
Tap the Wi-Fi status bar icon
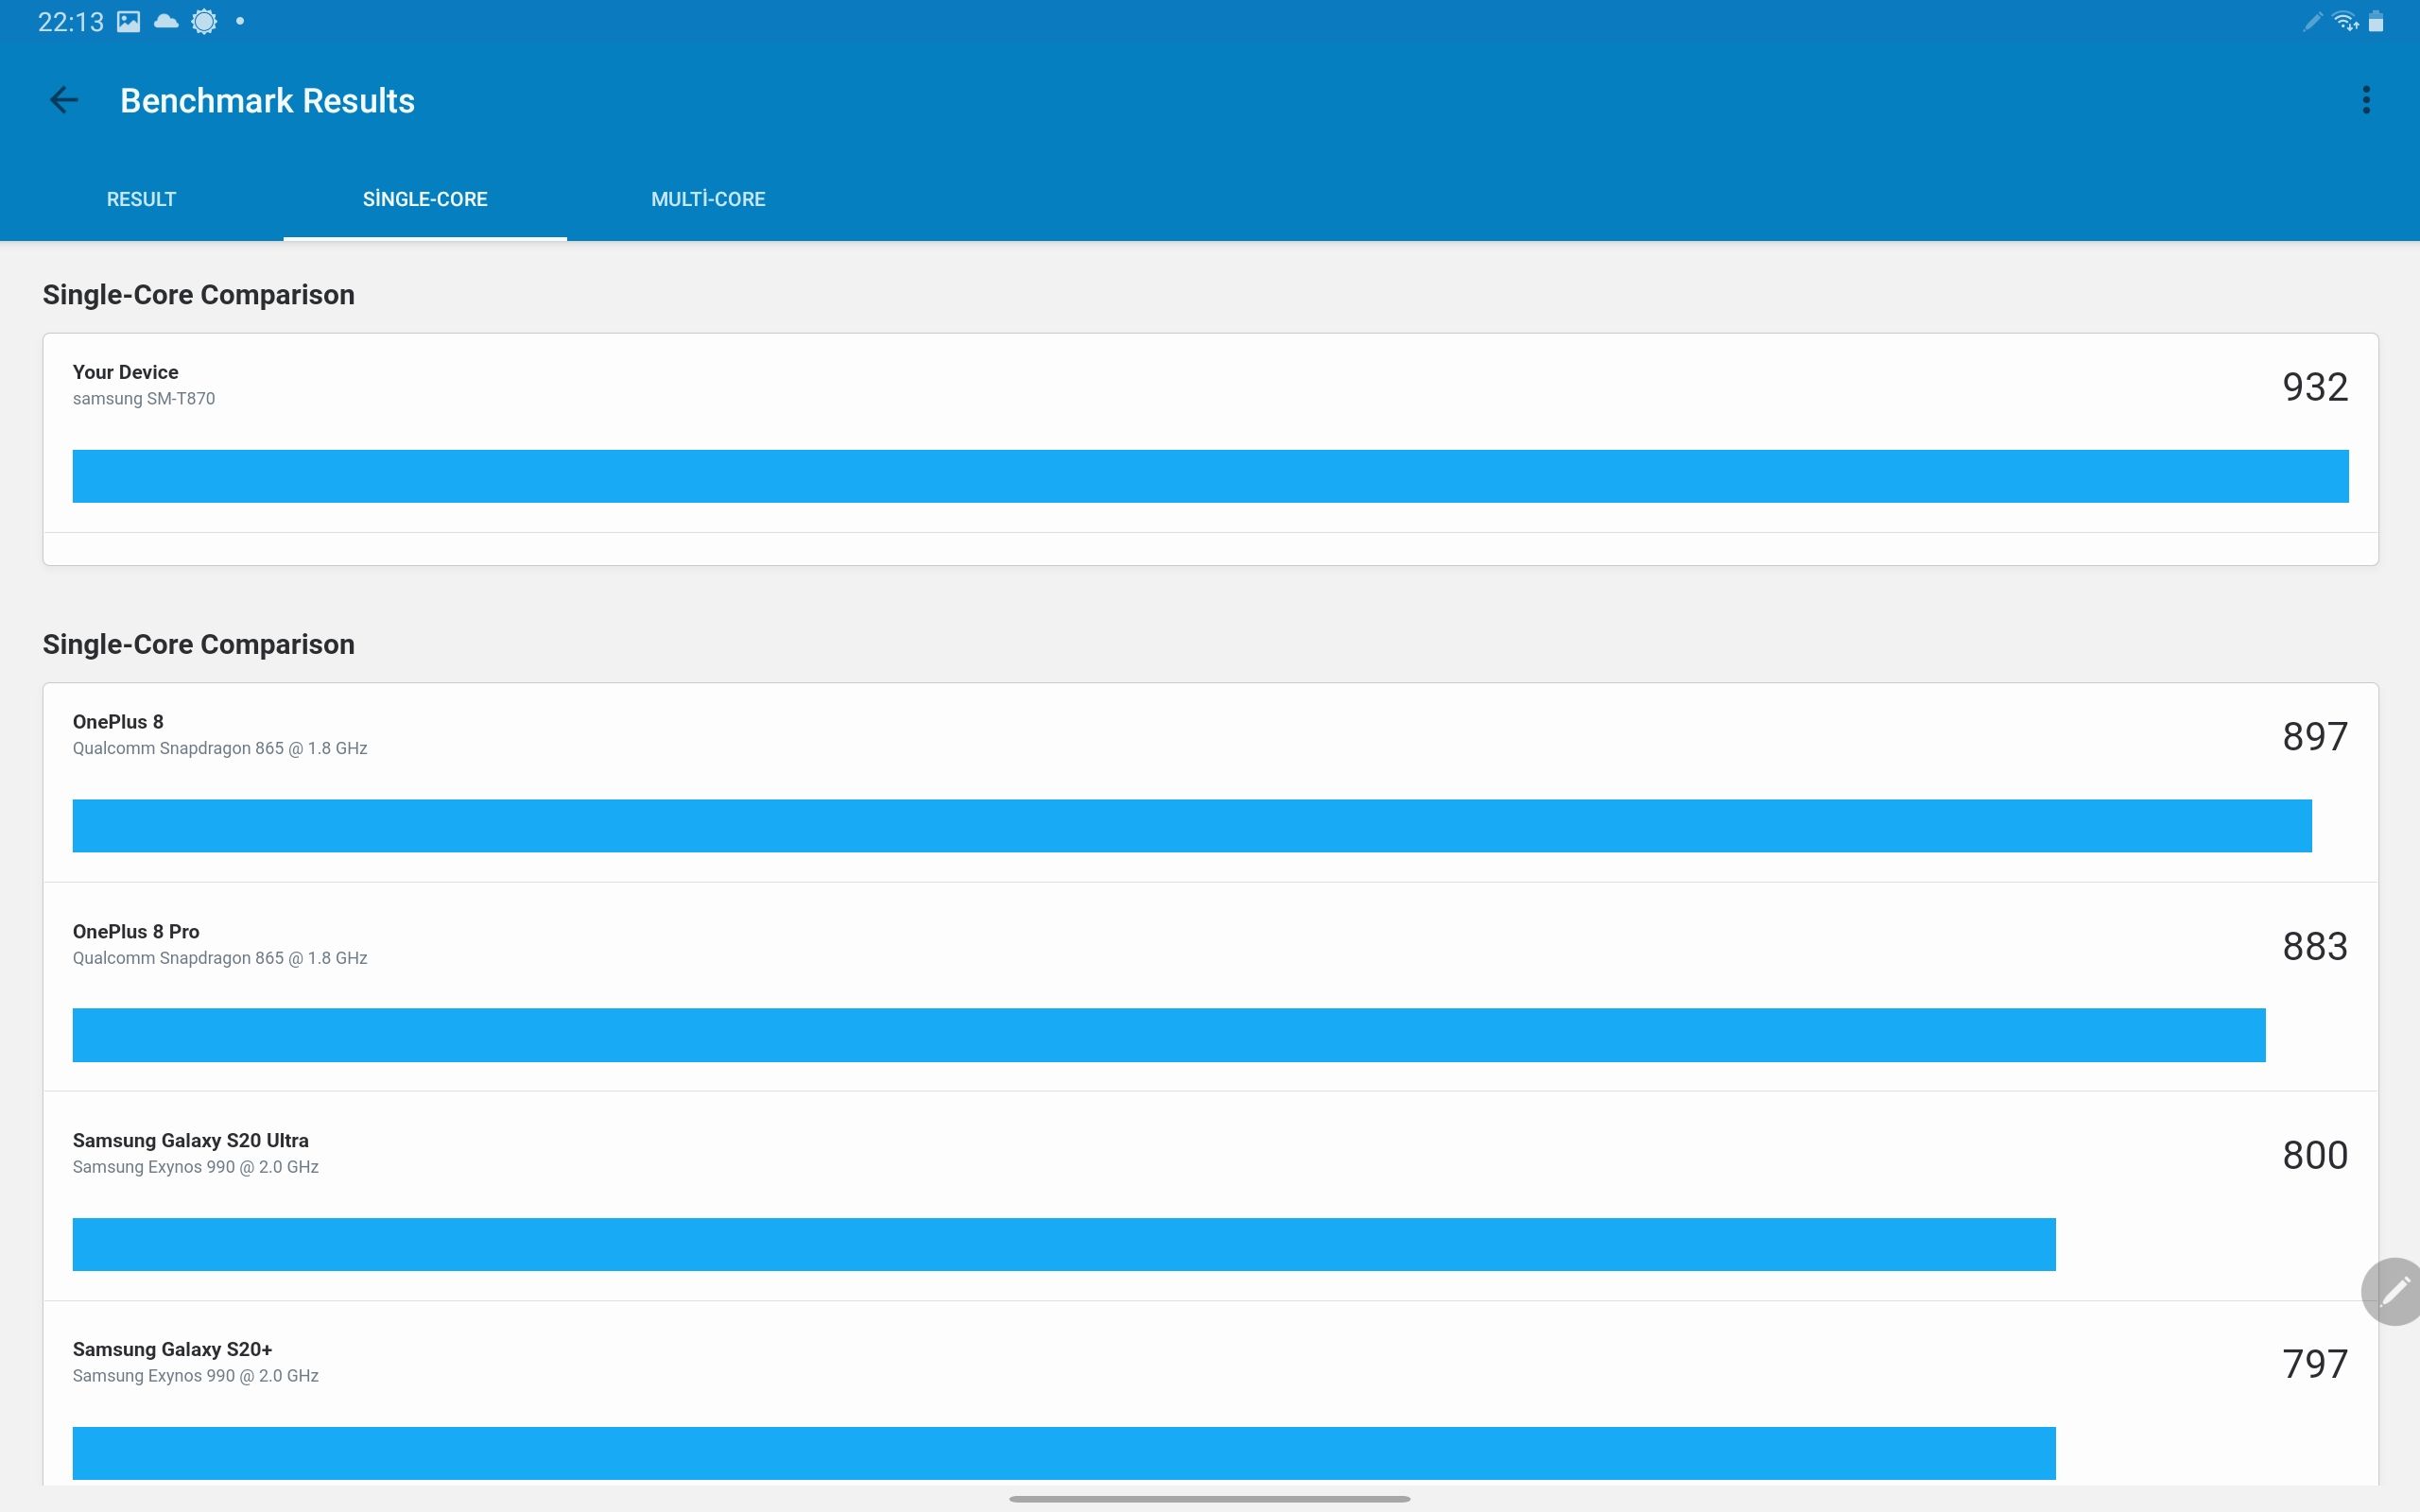pos(2344,22)
